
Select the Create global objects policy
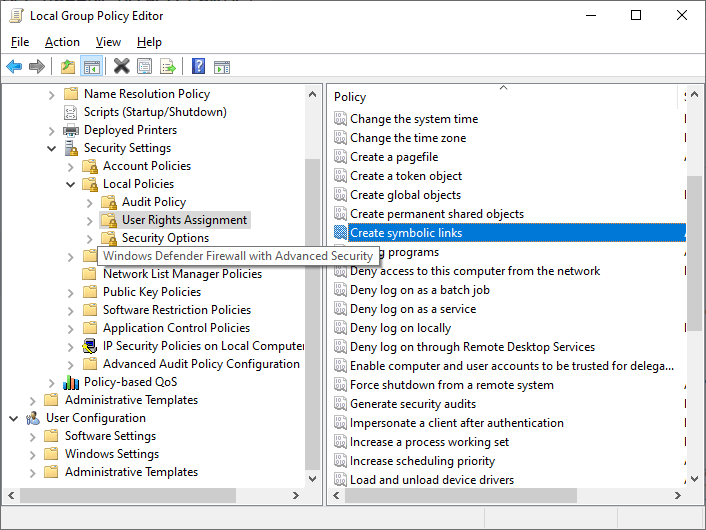pyautogui.click(x=405, y=195)
